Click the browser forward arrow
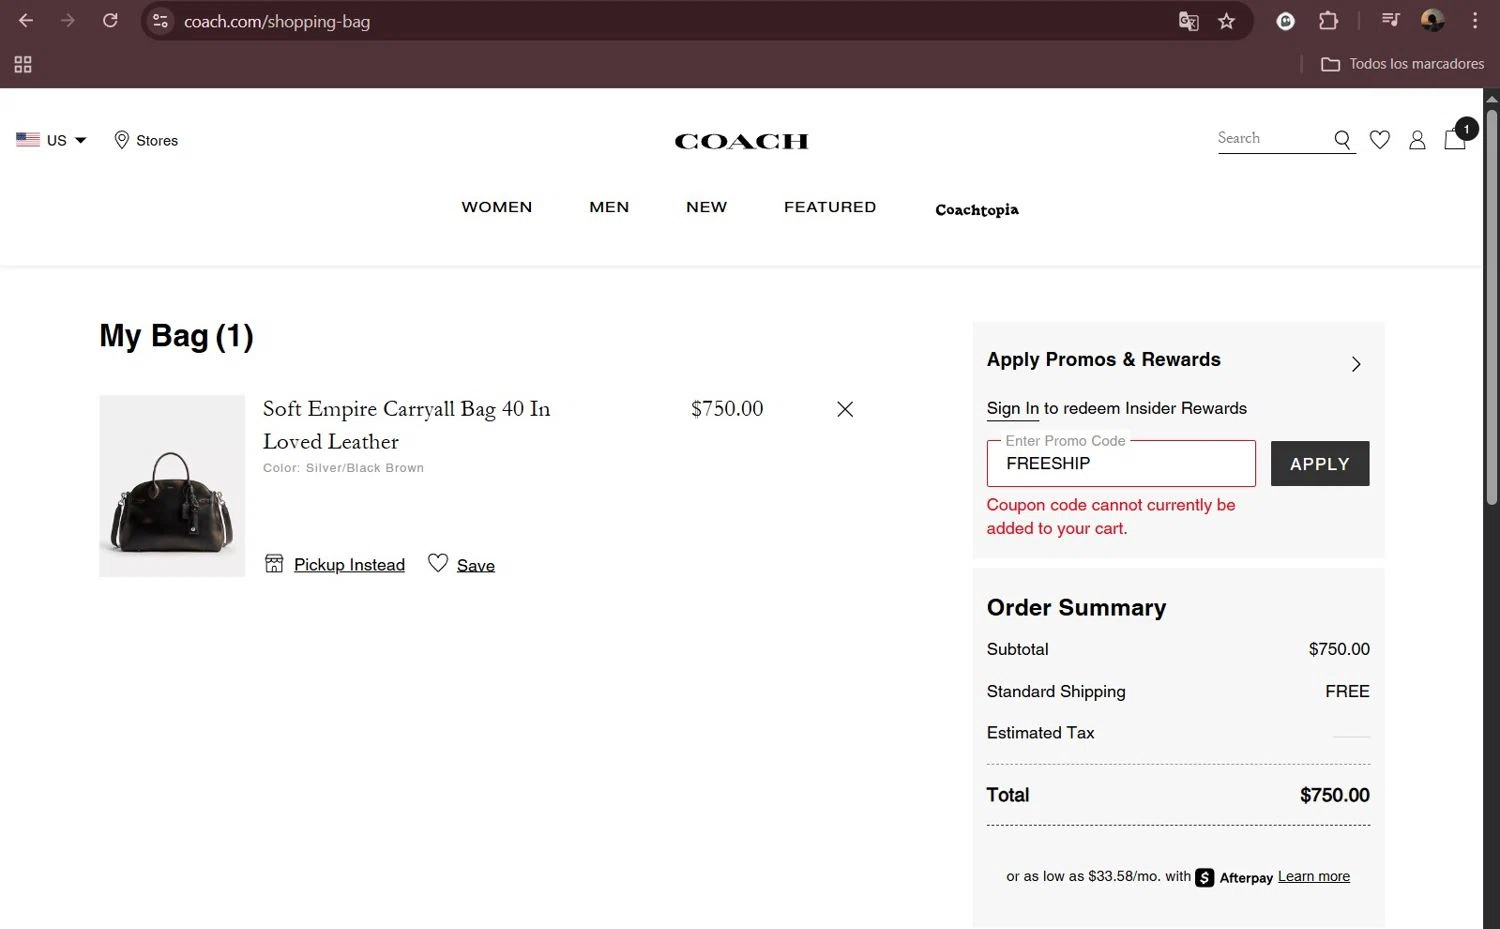 coord(68,20)
